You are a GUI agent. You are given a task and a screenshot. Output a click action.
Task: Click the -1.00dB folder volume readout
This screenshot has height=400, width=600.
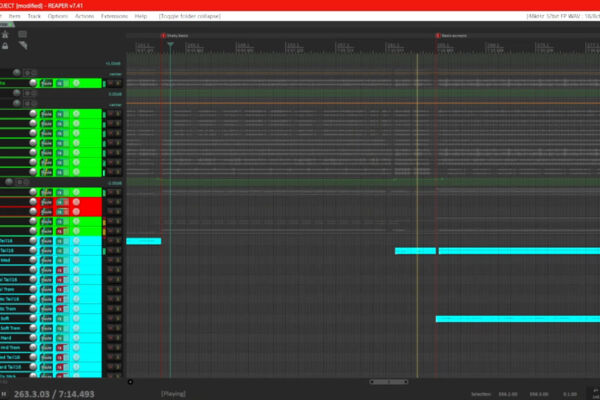click(x=114, y=183)
